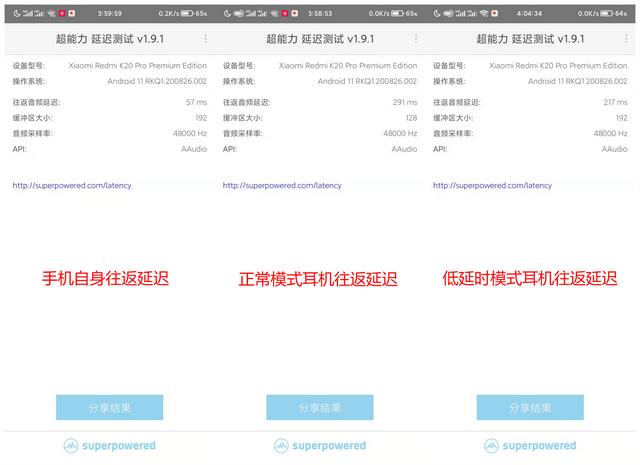Select Android 11 RKQ1.200826.002 in right screenshot

[x=578, y=81]
